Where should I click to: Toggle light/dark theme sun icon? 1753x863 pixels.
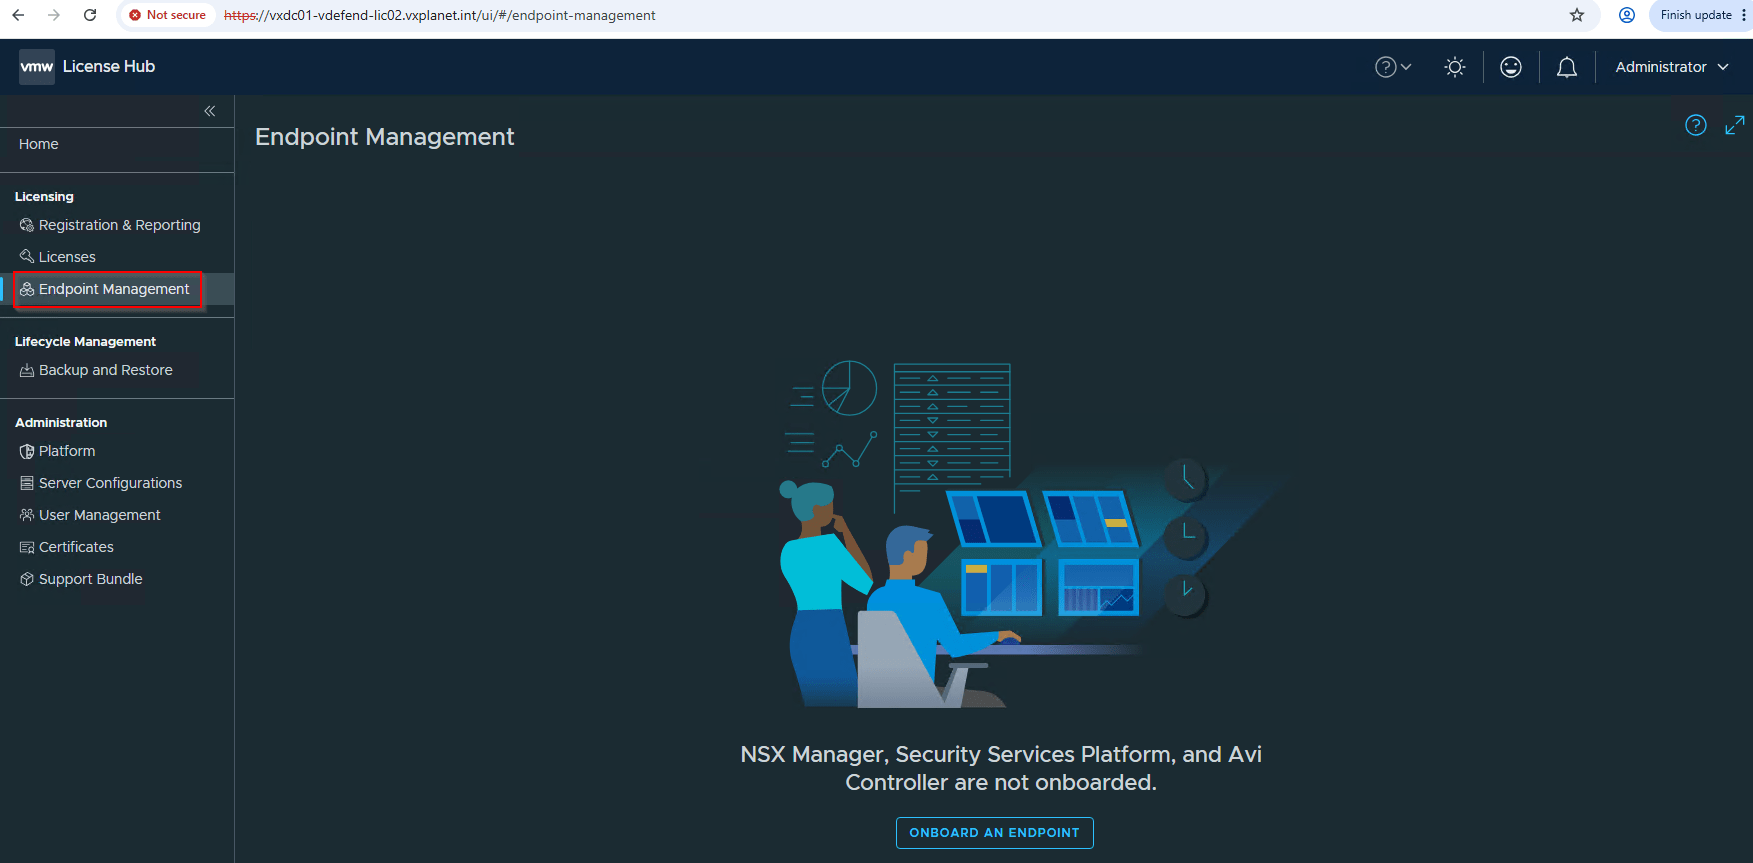pyautogui.click(x=1455, y=67)
